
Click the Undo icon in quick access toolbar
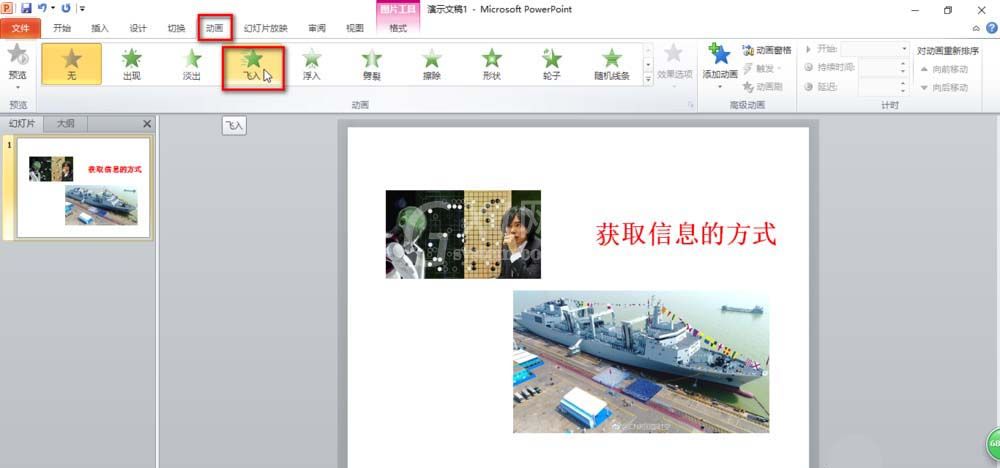pyautogui.click(x=42, y=8)
